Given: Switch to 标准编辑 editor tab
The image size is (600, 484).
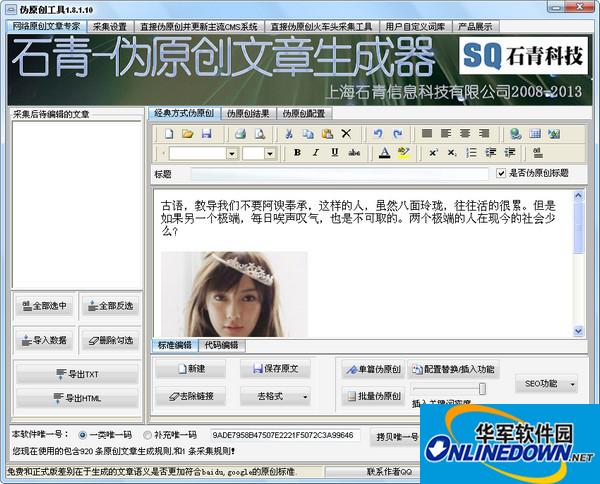Looking at the screenshot, I should pos(174,345).
